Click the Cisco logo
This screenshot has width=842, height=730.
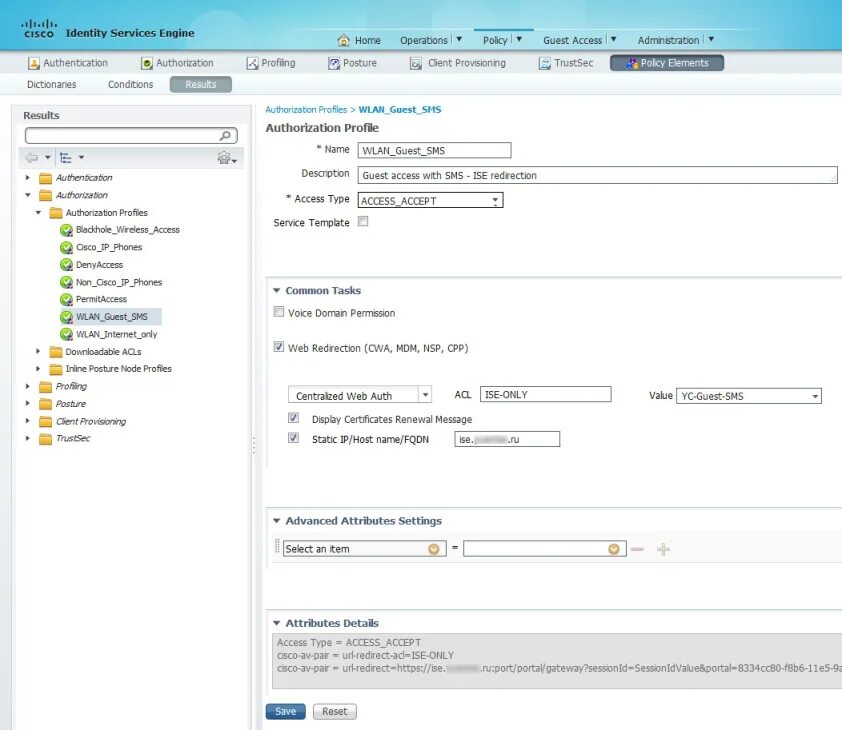[x=39, y=28]
